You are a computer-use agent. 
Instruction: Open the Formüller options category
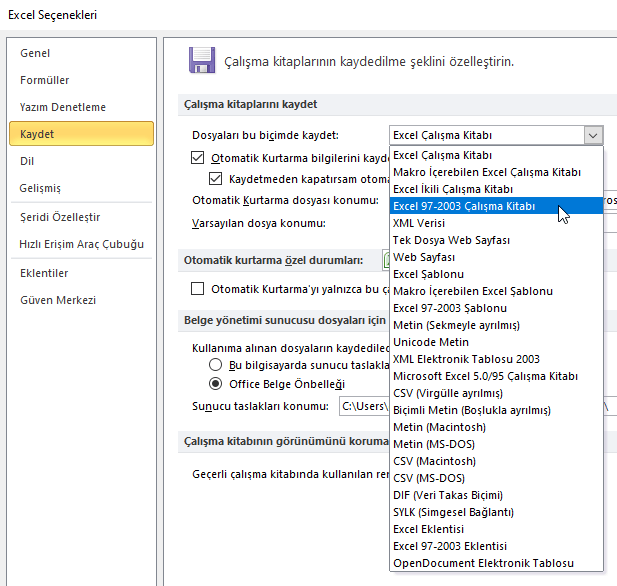(x=81, y=80)
